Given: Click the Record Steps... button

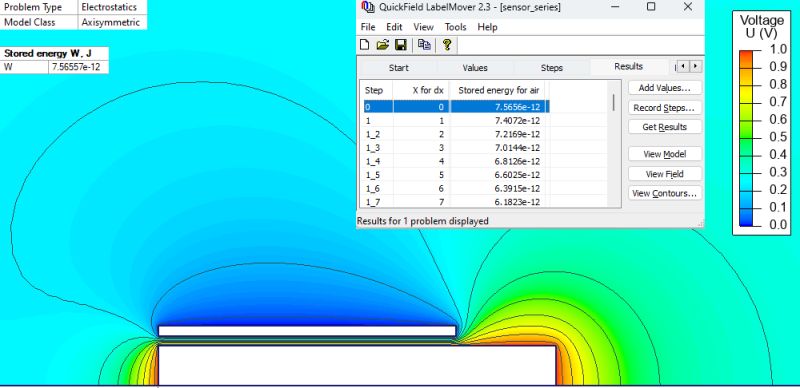Looking at the screenshot, I should pos(665,108).
